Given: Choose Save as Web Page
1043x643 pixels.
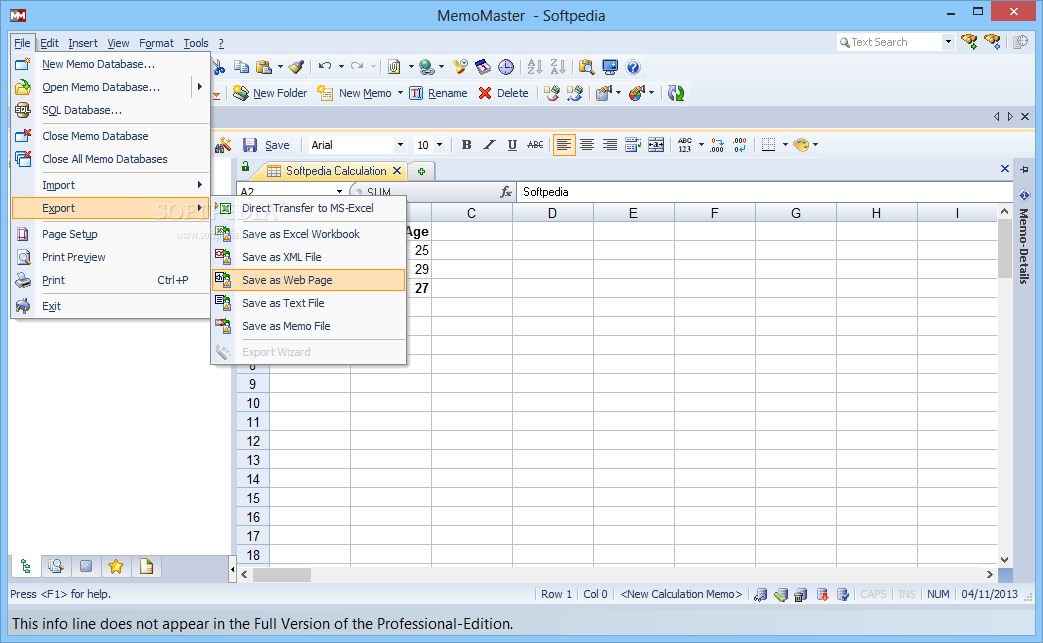Looking at the screenshot, I should click(308, 280).
